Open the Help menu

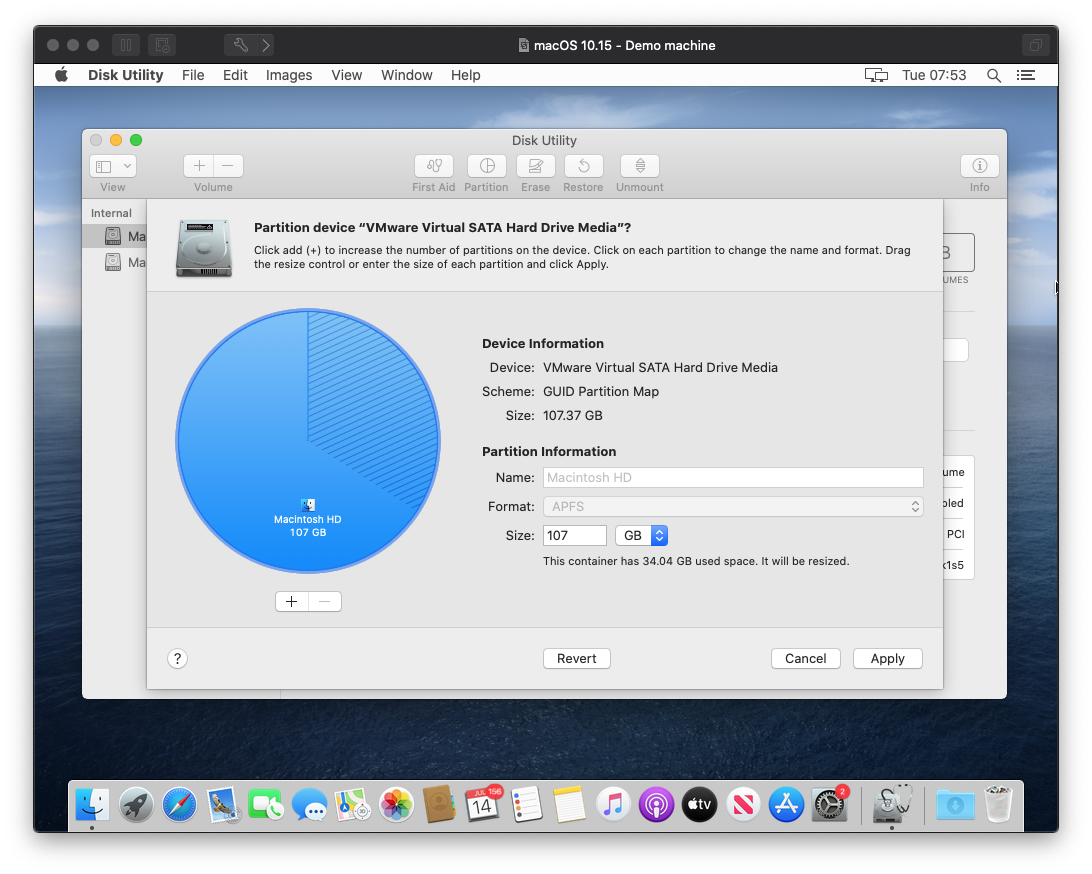[465, 75]
